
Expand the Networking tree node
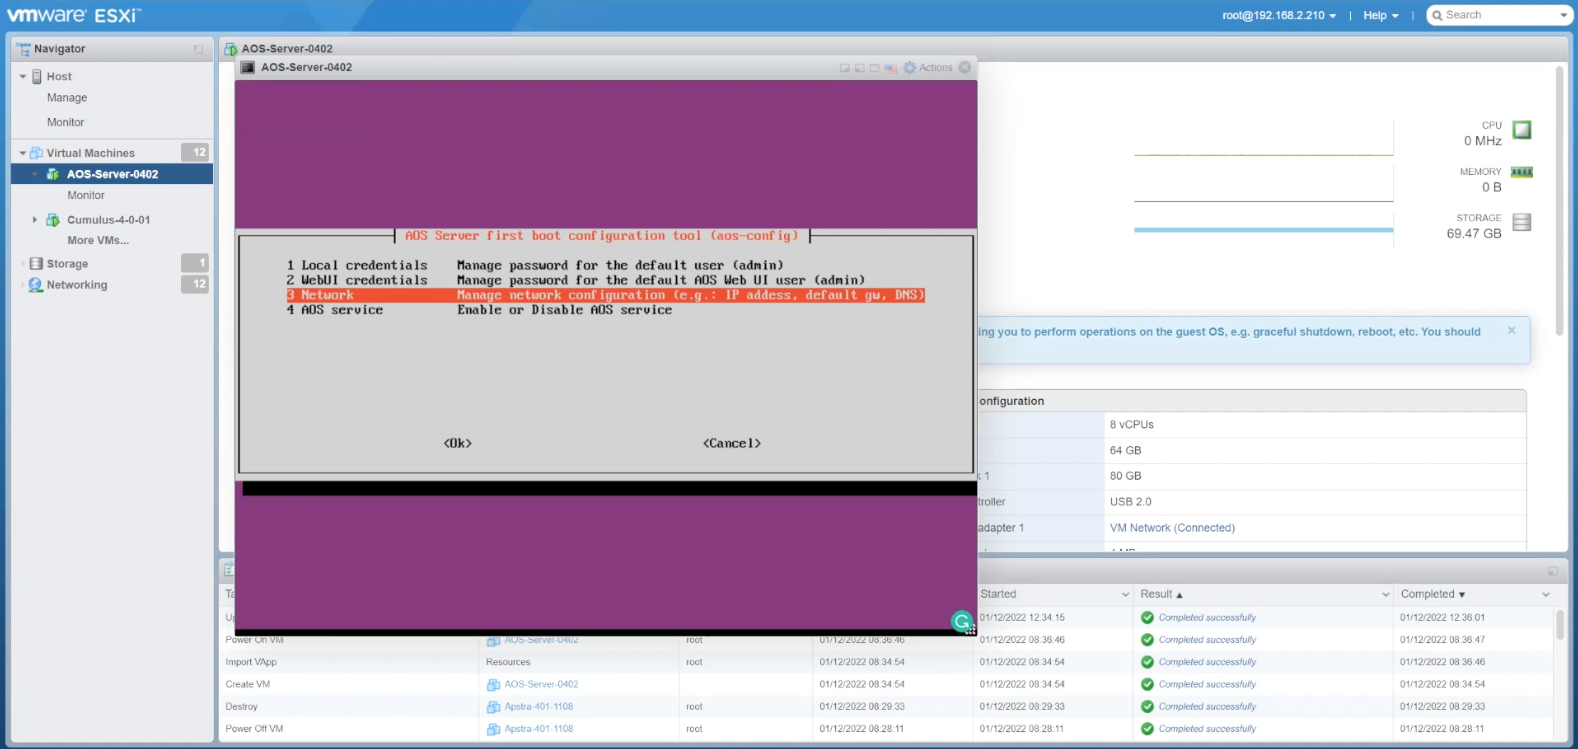23,285
